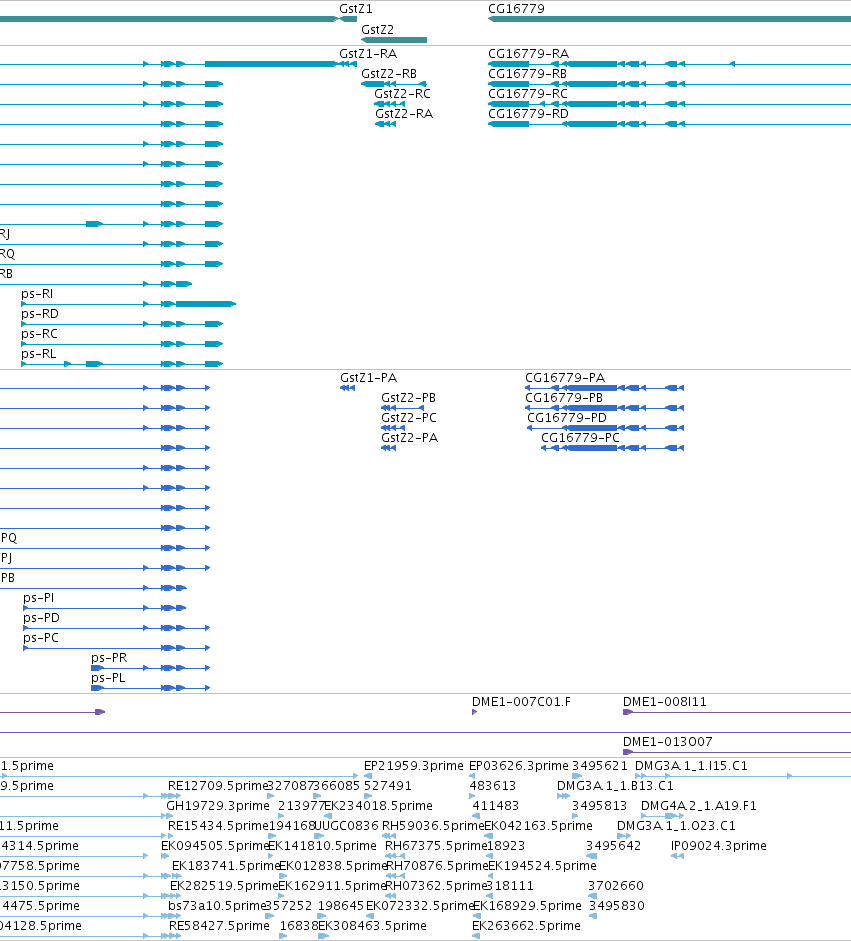Image resolution: width=851 pixels, height=941 pixels.
Task: Select the ps-PD protein label
Action: pyautogui.click(x=41, y=618)
